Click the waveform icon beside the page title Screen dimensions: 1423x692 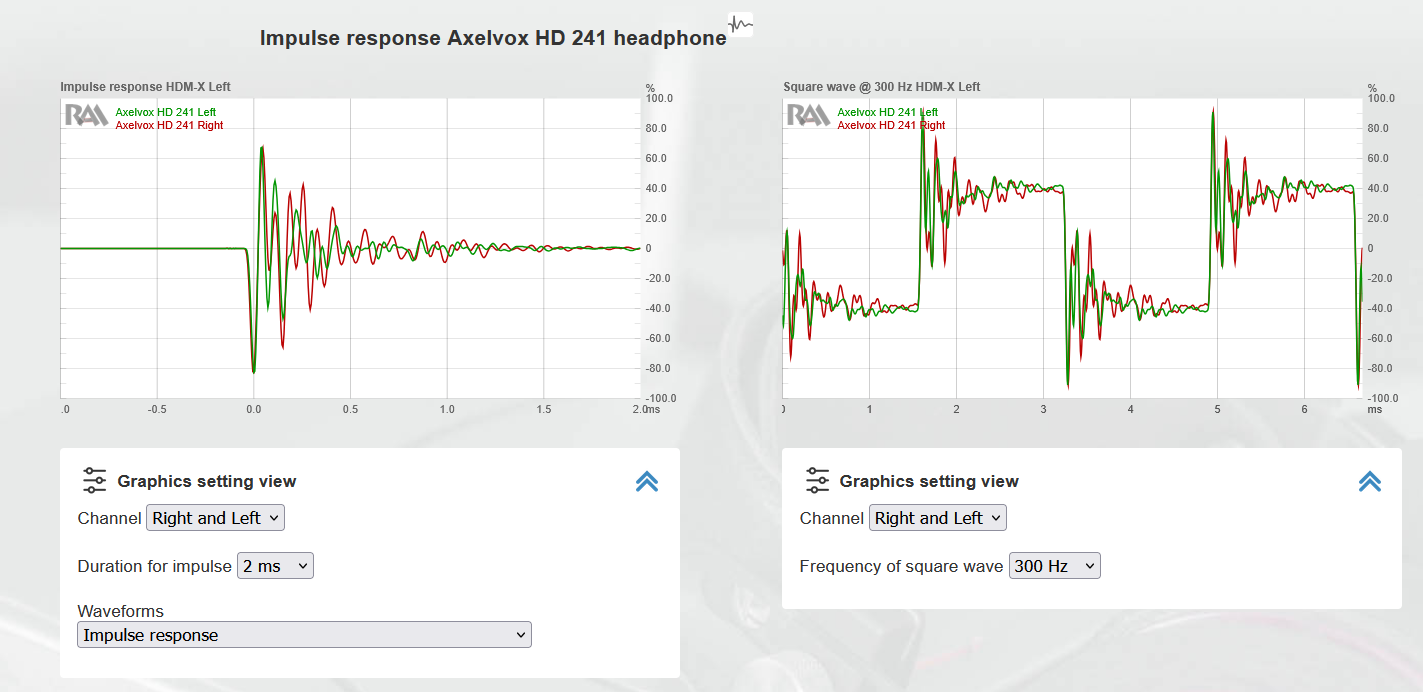(x=740, y=24)
